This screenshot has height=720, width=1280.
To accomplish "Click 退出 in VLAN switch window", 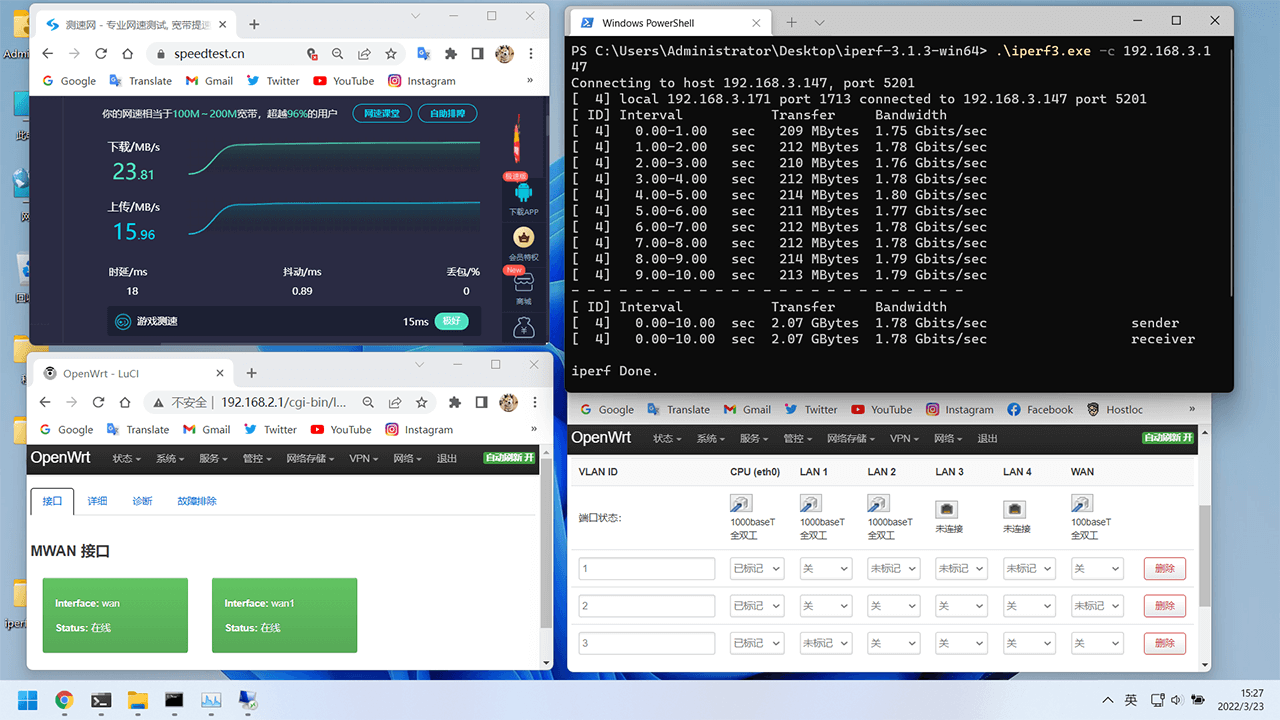I will click(x=987, y=438).
